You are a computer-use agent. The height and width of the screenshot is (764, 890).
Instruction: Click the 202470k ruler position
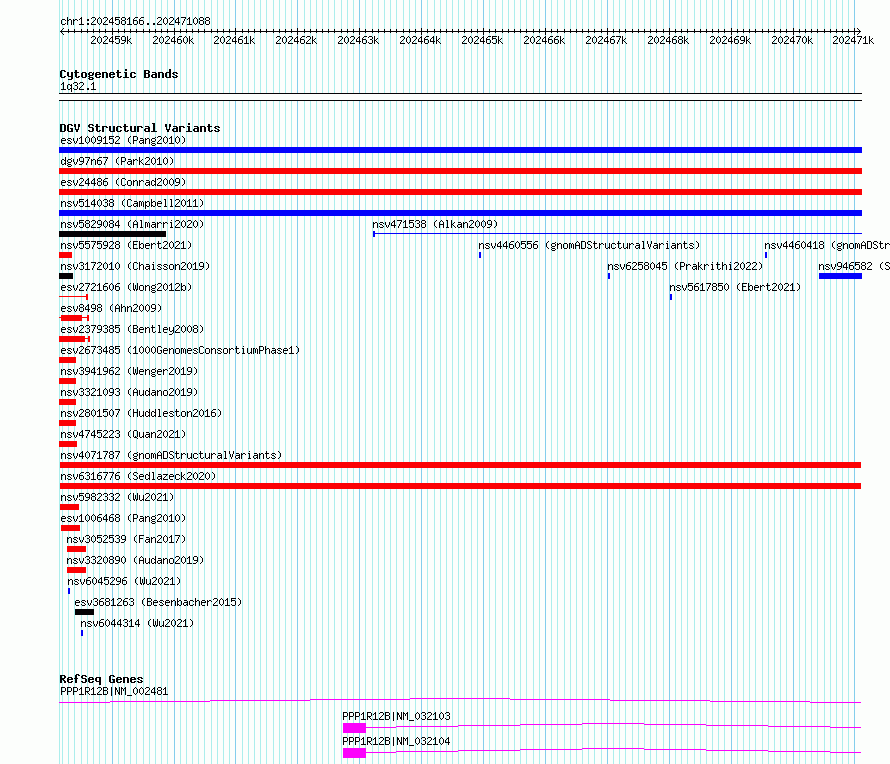point(792,40)
